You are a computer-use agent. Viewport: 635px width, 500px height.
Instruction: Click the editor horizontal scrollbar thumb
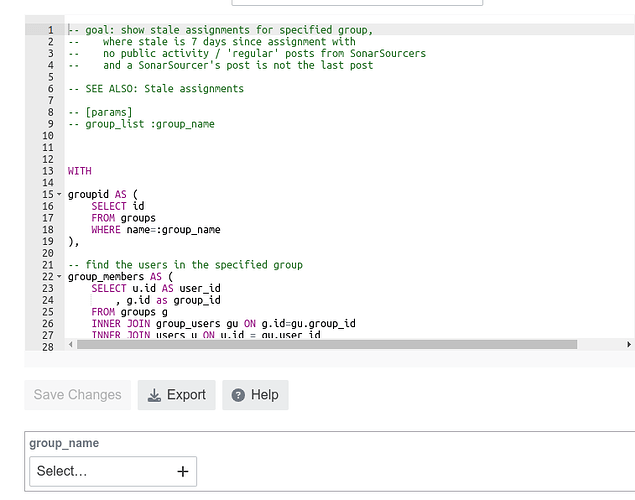(327, 345)
